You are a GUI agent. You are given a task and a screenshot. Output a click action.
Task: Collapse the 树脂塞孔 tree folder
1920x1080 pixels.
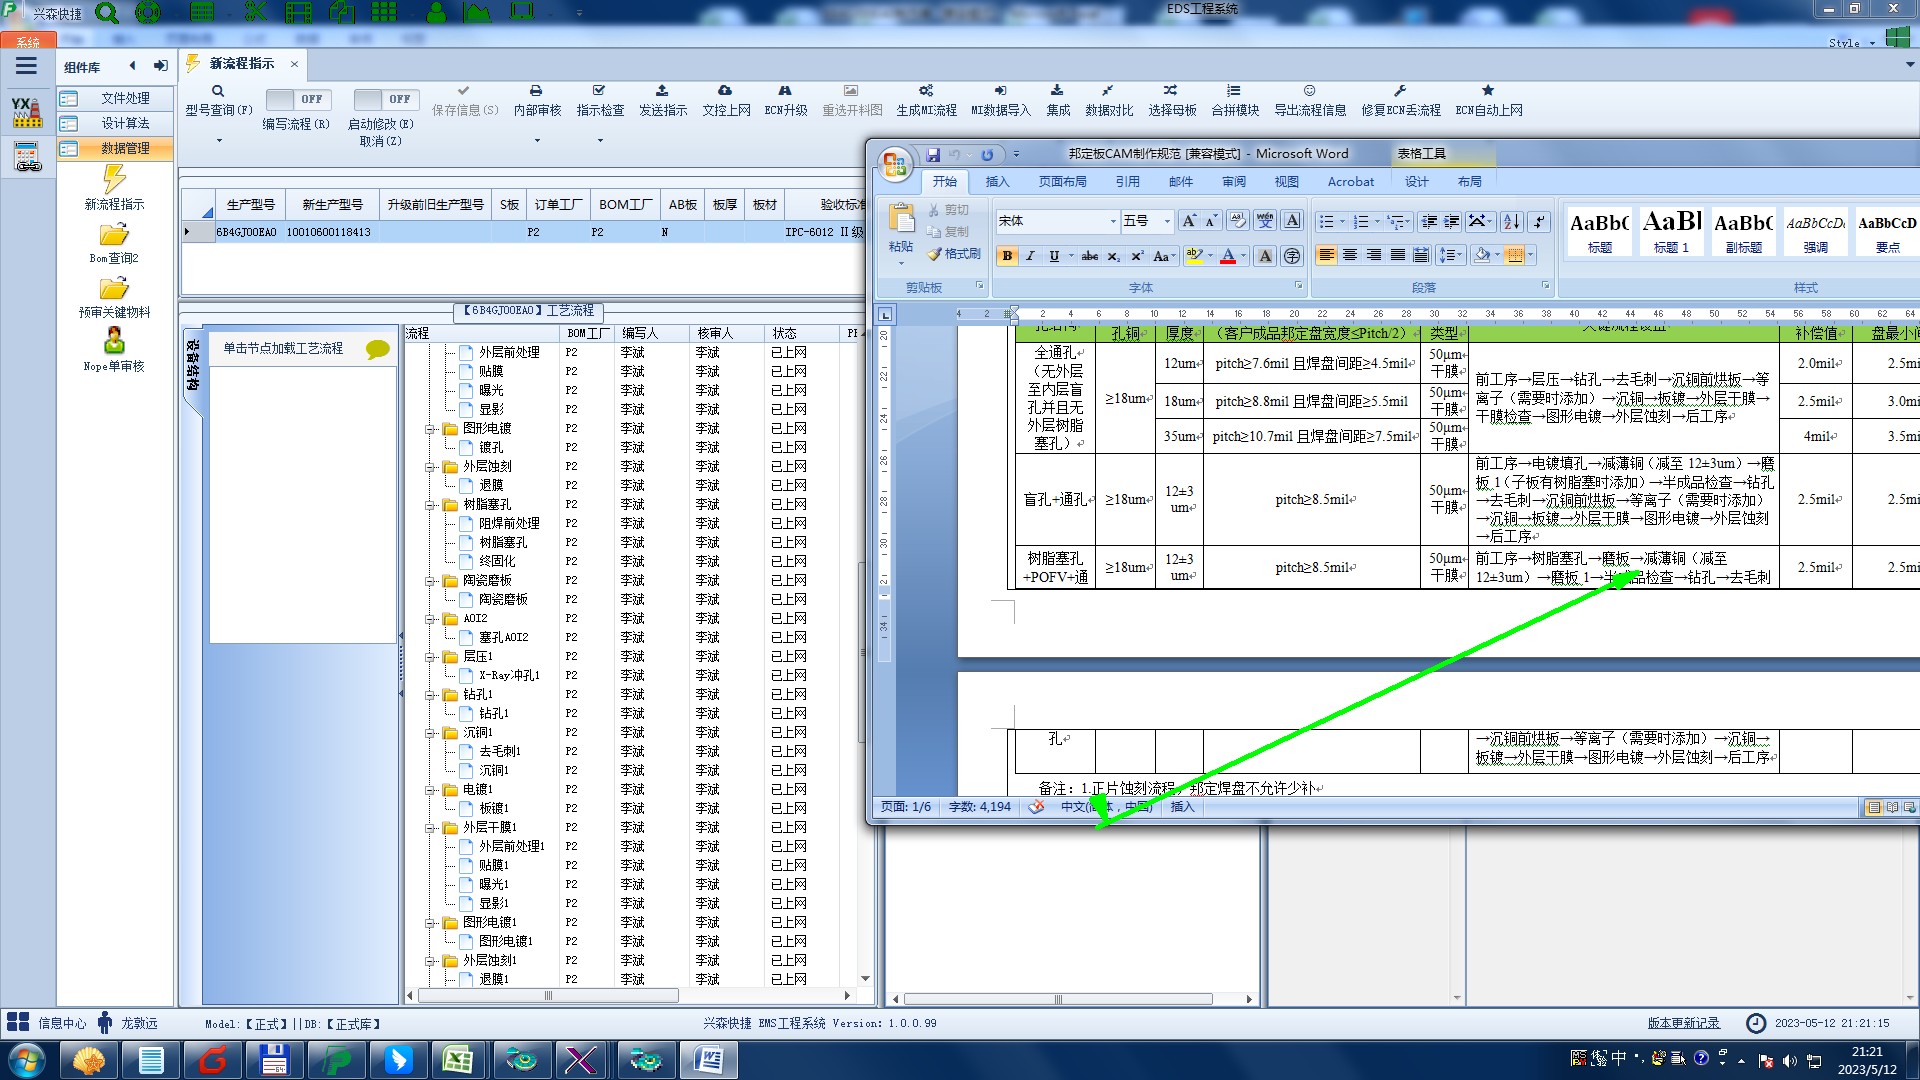coord(430,505)
